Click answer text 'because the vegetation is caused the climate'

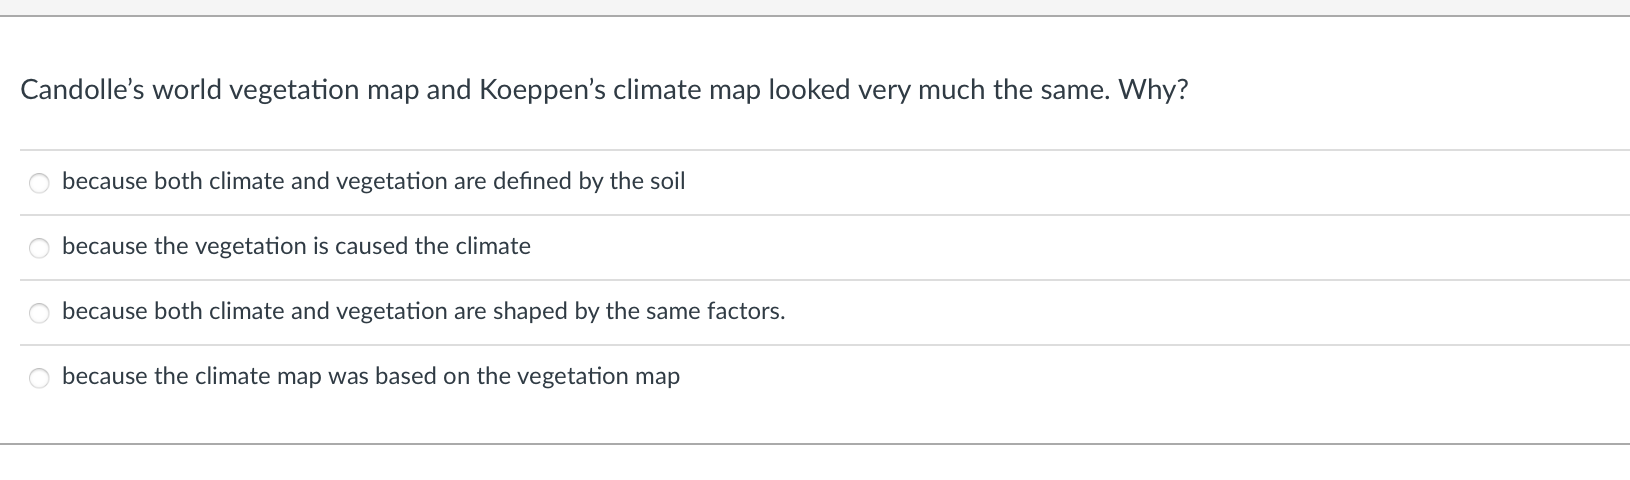click(x=296, y=246)
